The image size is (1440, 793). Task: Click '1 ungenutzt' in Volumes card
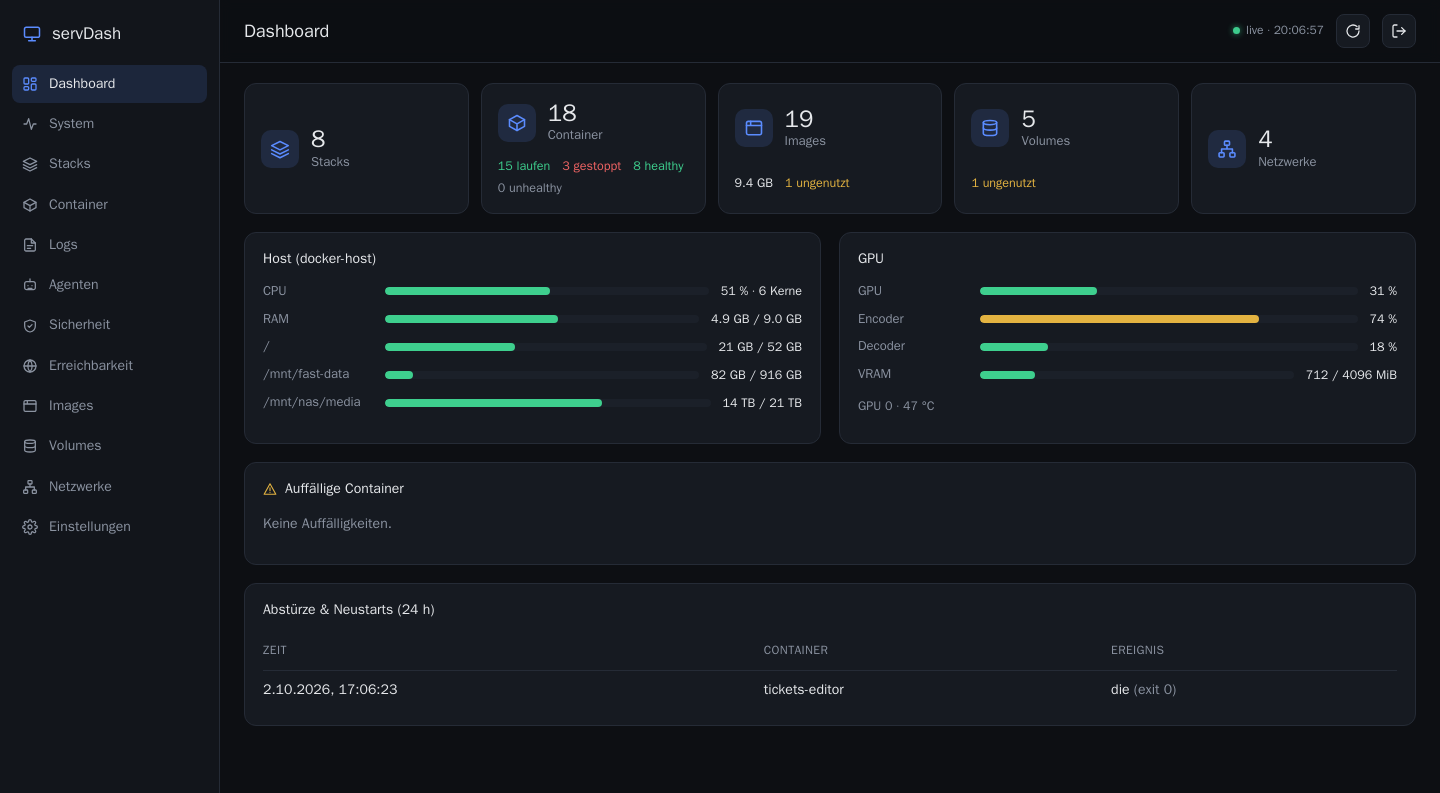[1003, 183]
